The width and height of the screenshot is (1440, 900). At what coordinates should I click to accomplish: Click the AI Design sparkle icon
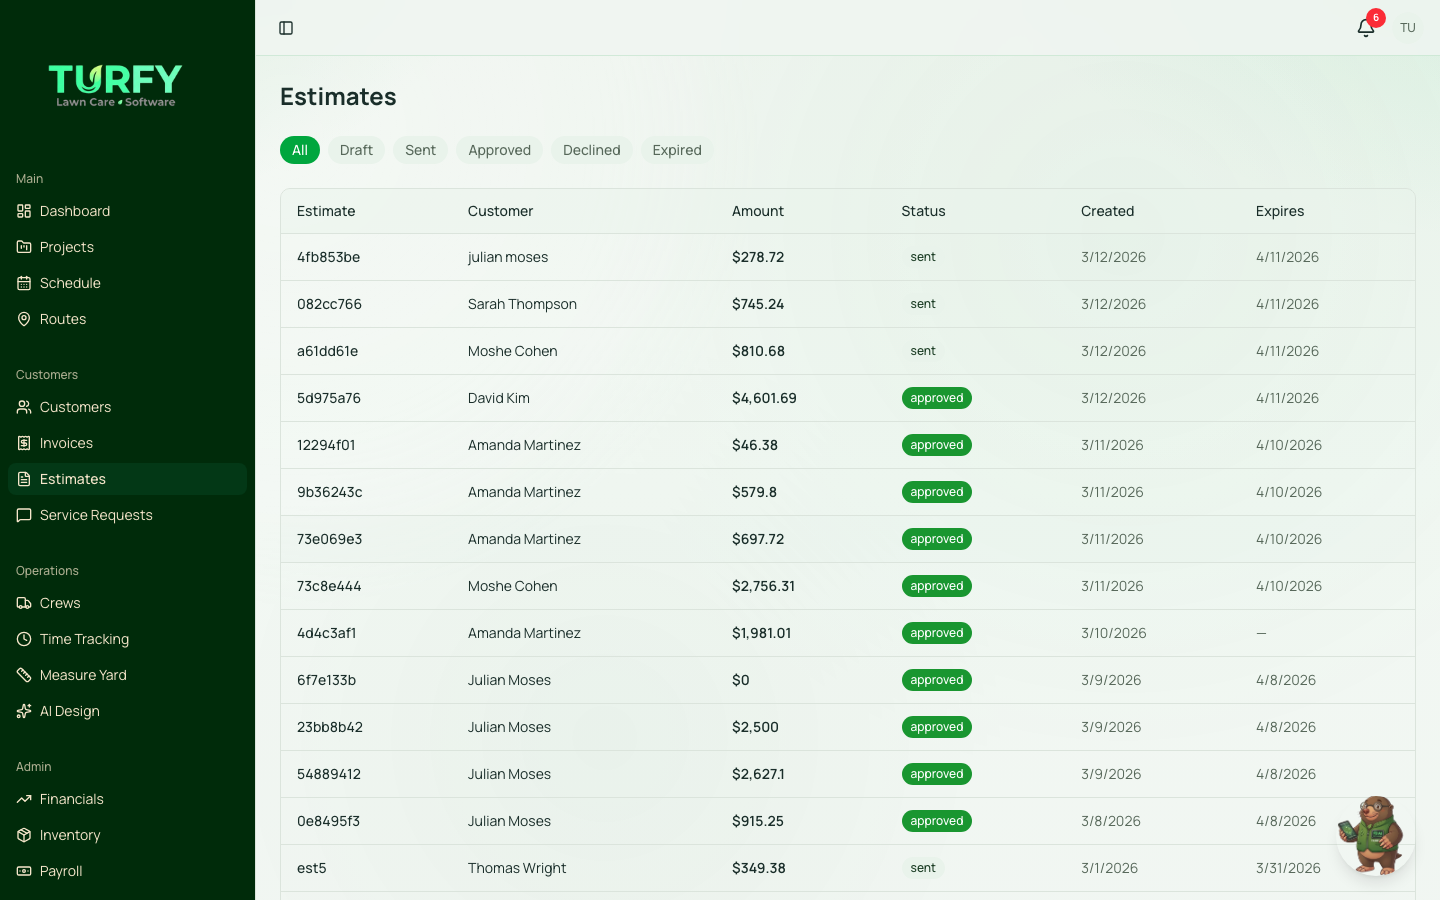tap(24, 711)
